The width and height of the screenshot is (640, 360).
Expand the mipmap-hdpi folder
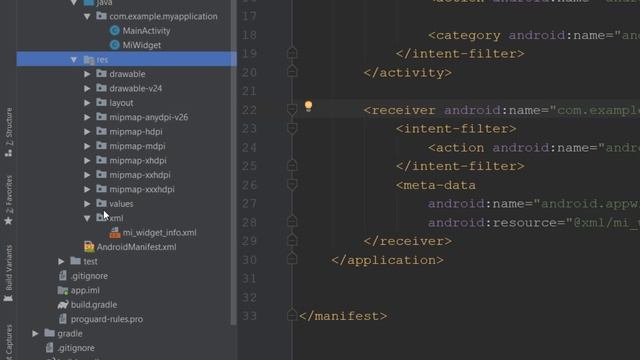point(87,131)
